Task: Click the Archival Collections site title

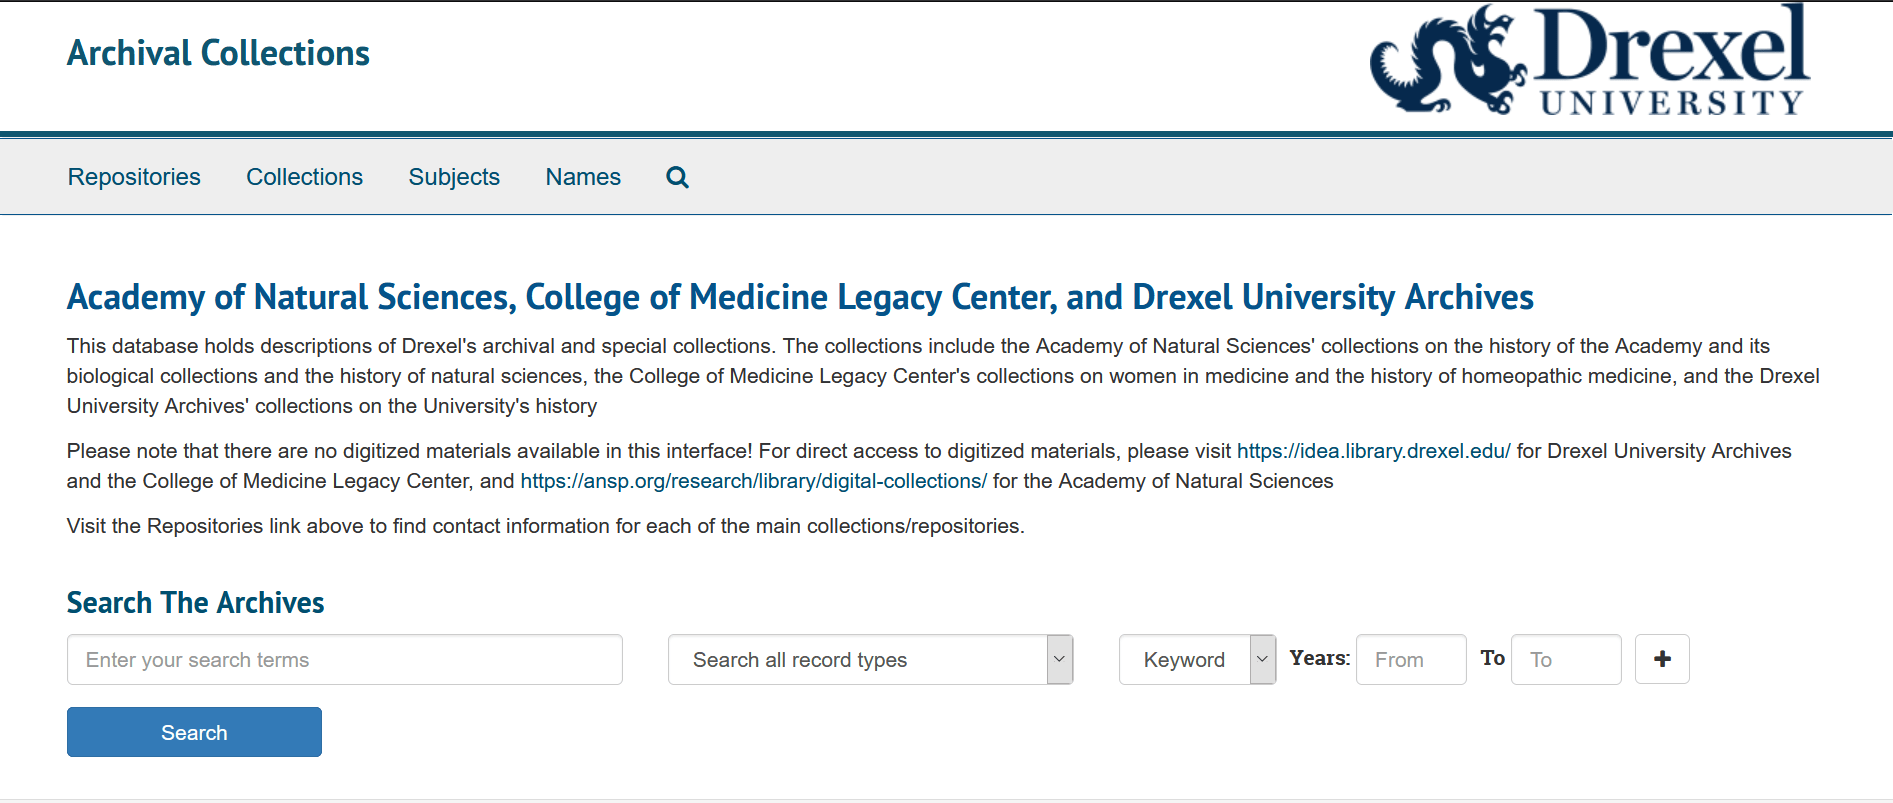Action: click(x=218, y=52)
